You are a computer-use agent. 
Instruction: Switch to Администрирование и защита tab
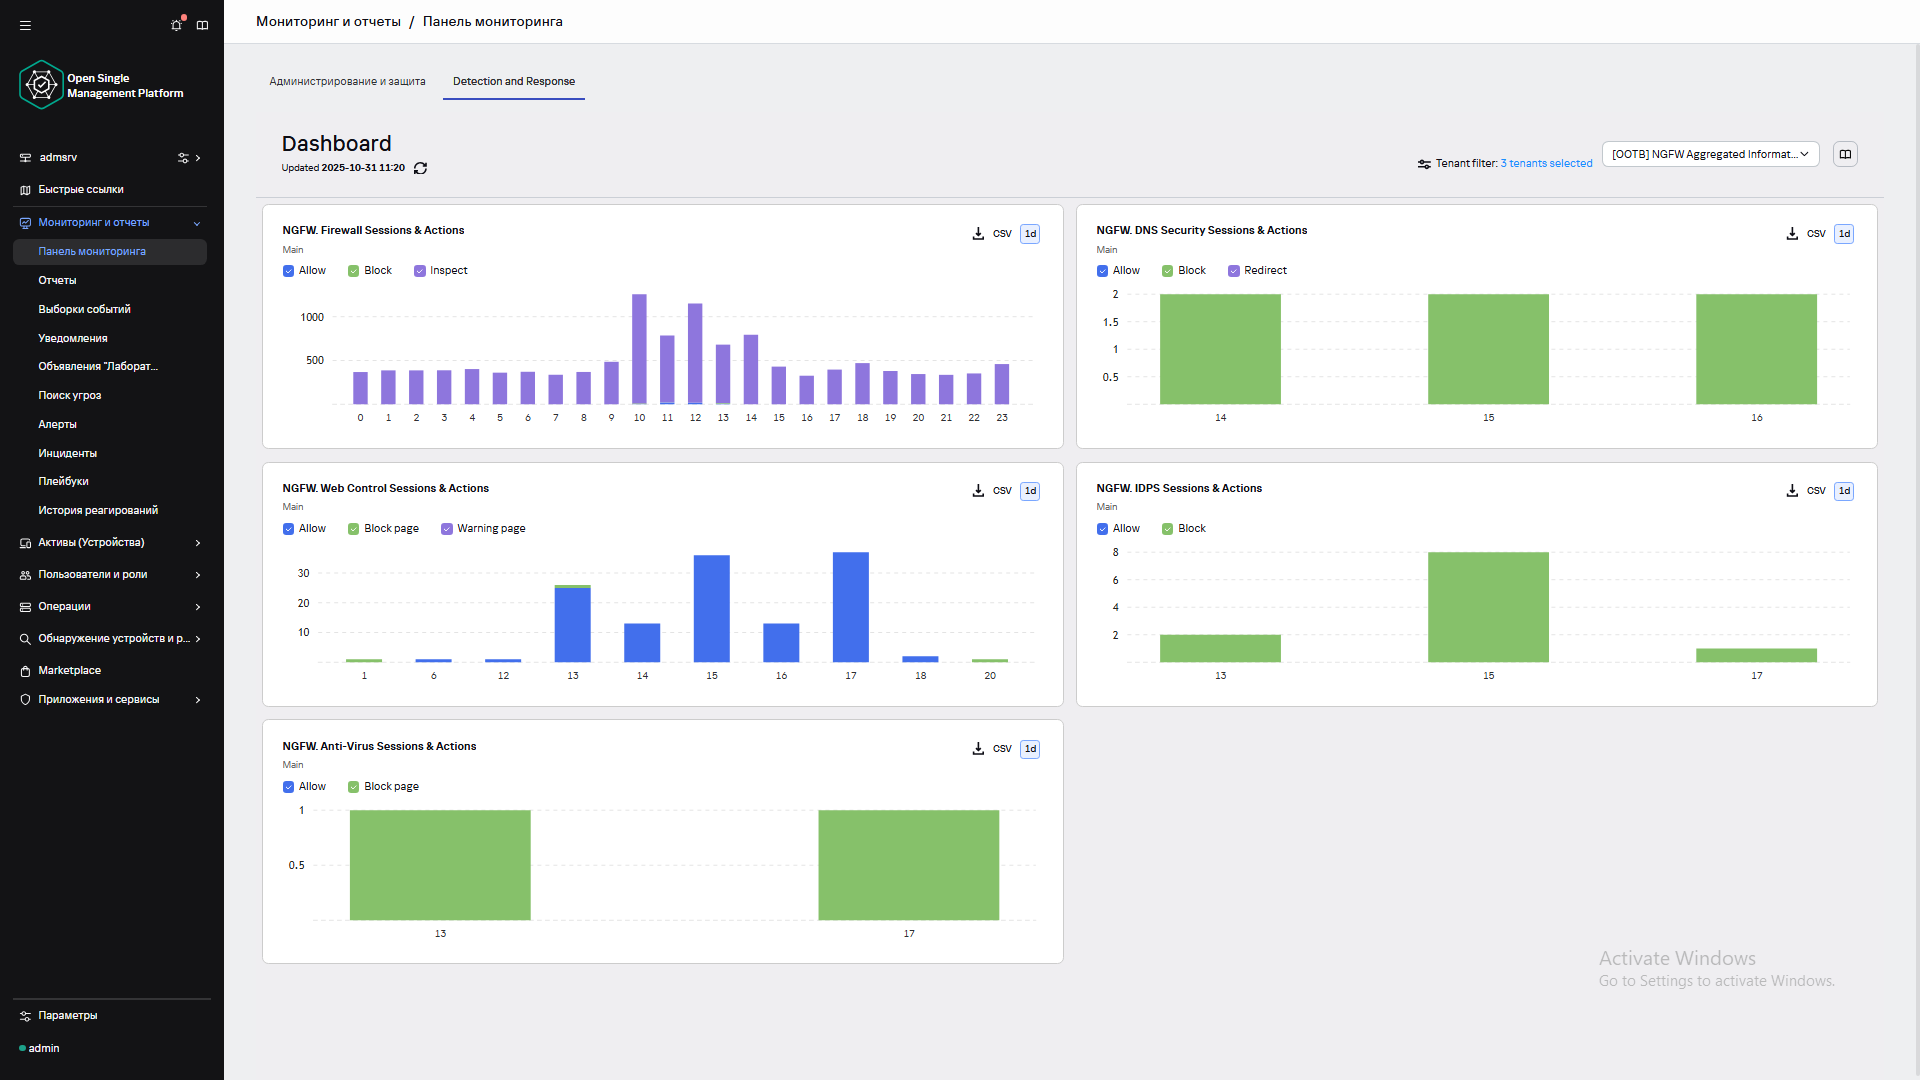(347, 82)
